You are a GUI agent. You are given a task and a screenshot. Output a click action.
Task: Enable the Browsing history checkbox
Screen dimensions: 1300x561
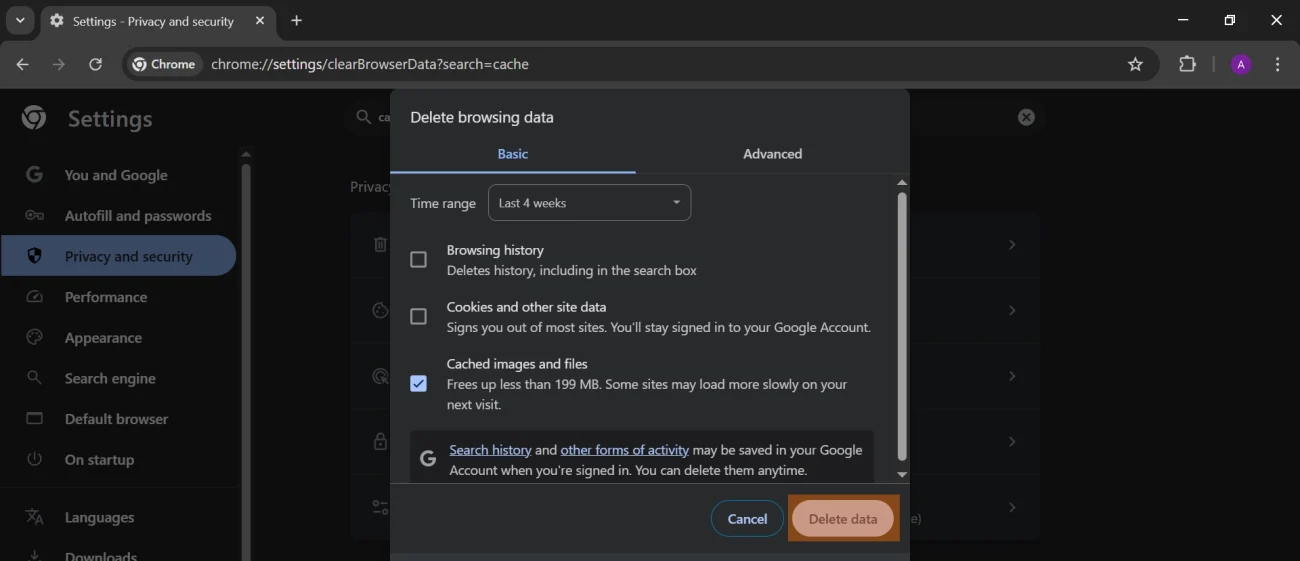pos(419,260)
